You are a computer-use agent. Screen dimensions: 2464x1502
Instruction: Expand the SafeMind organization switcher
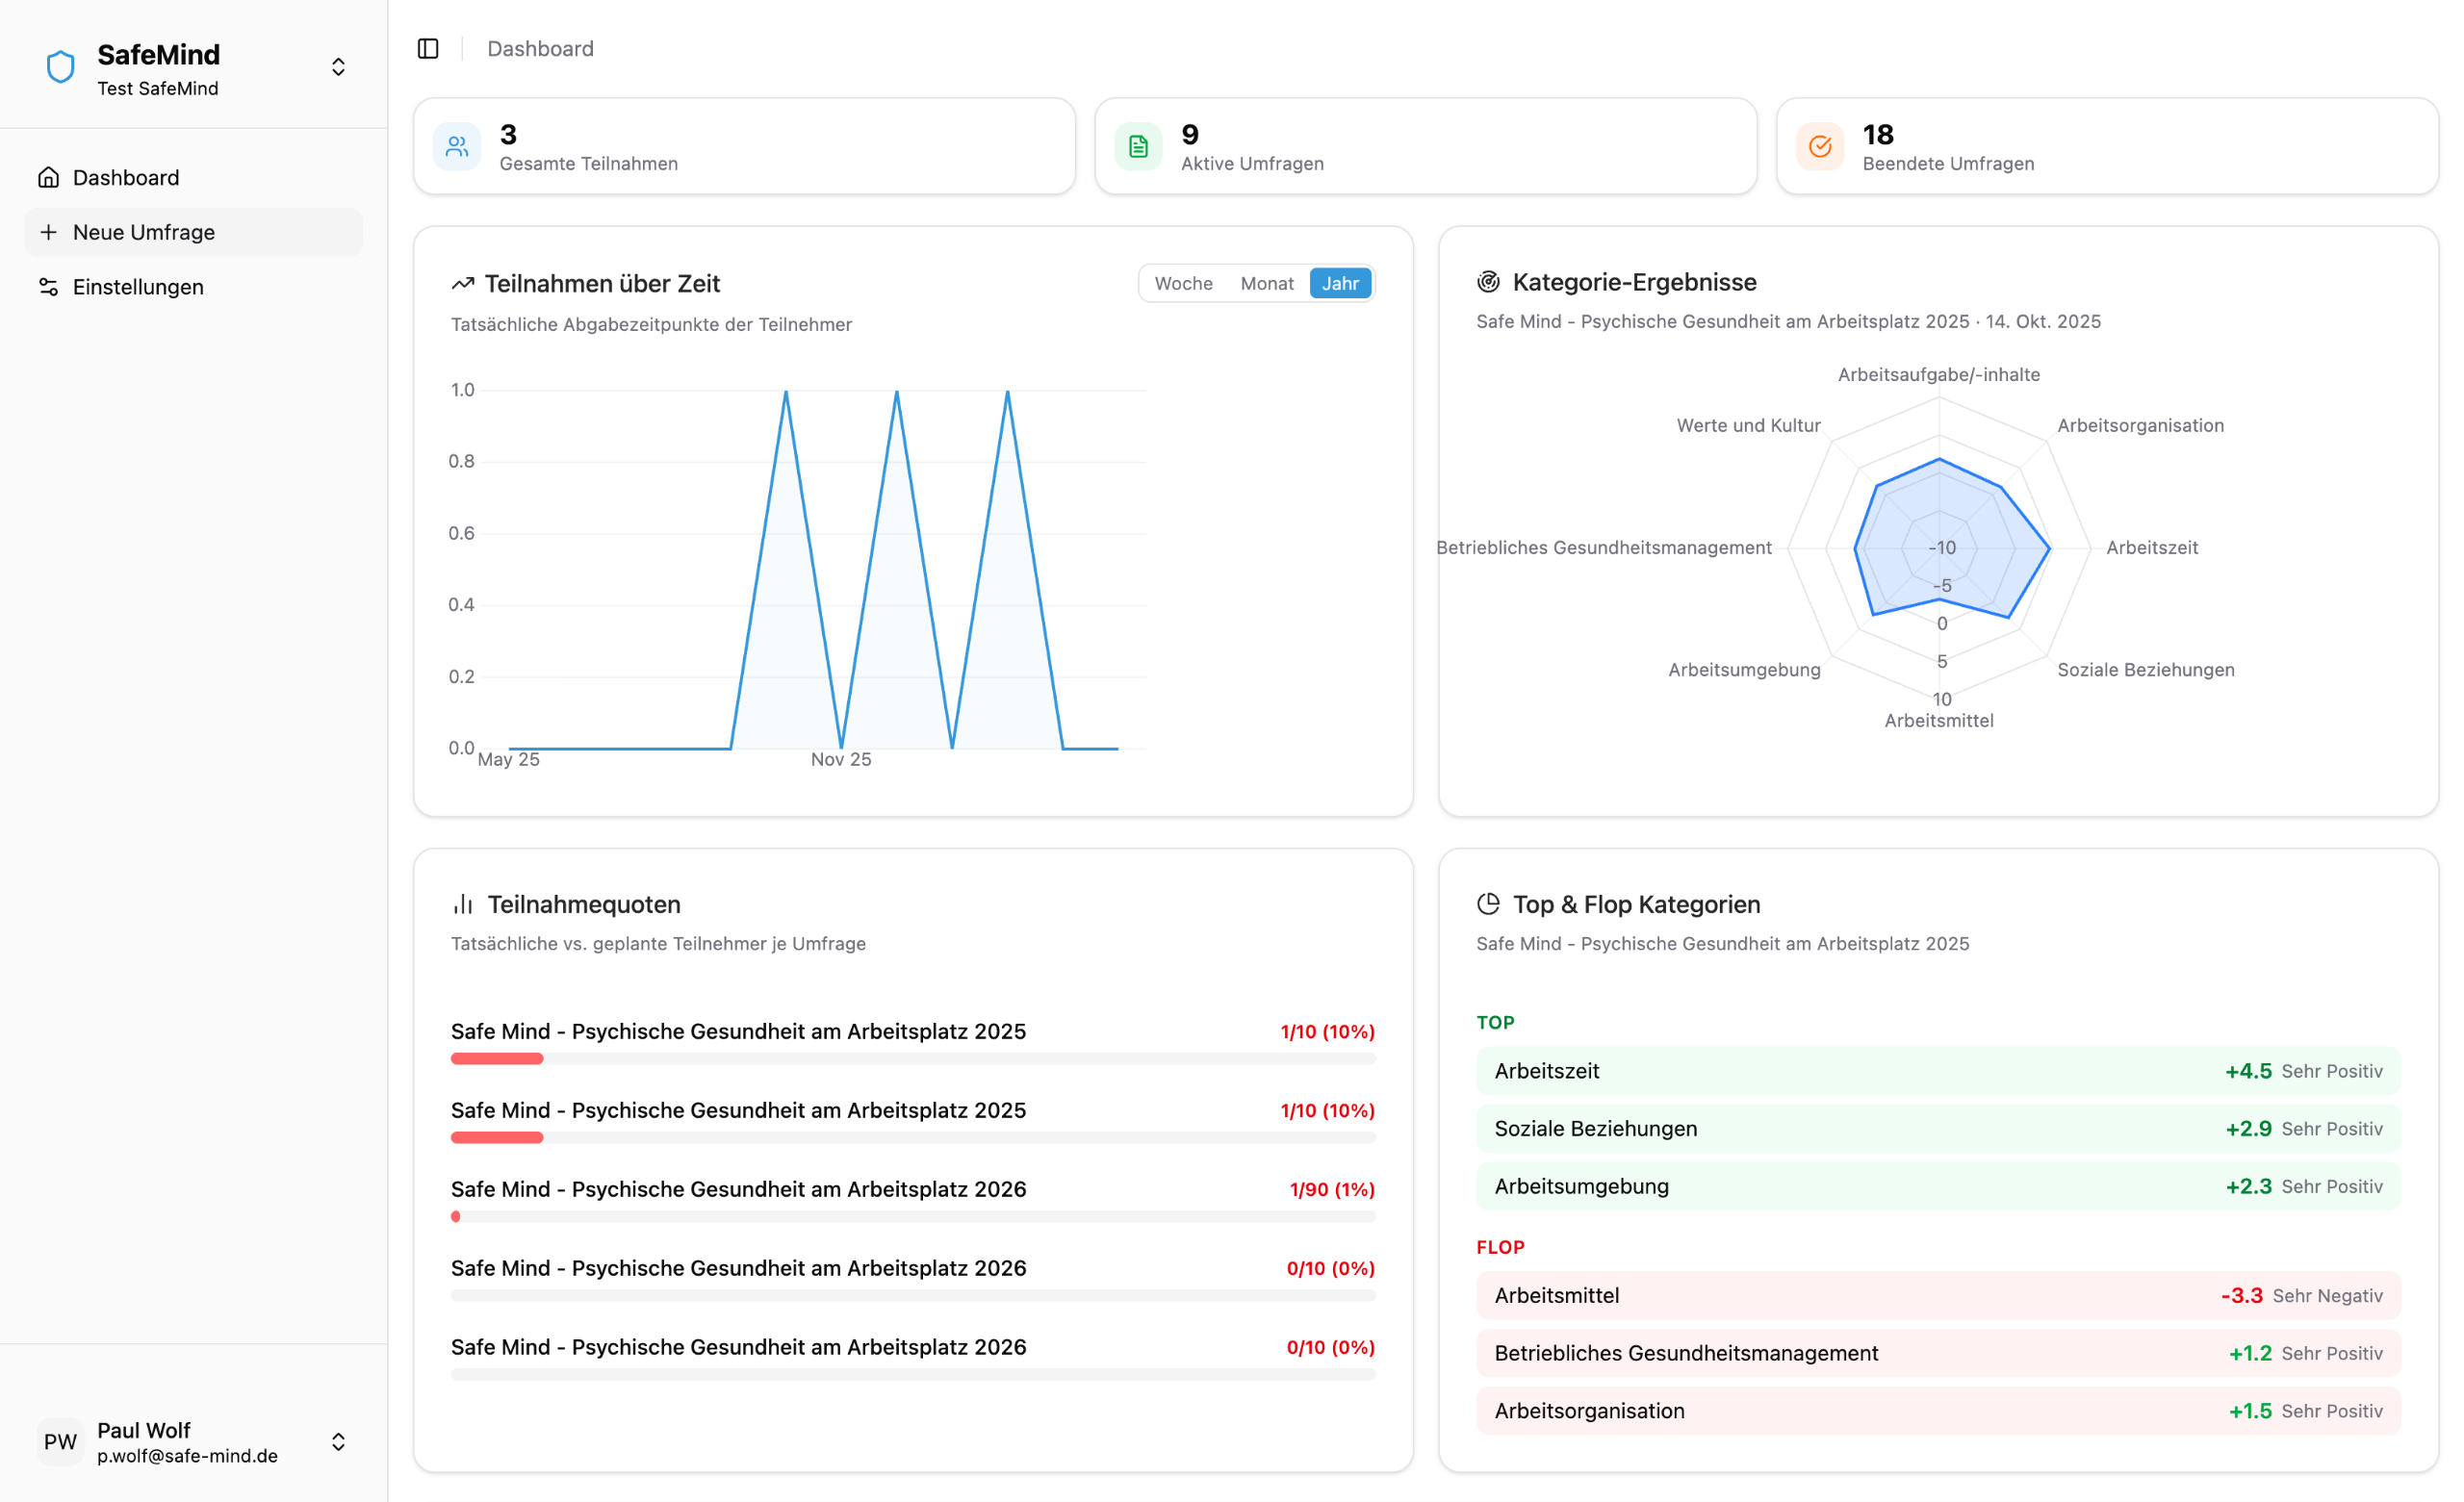(338, 67)
